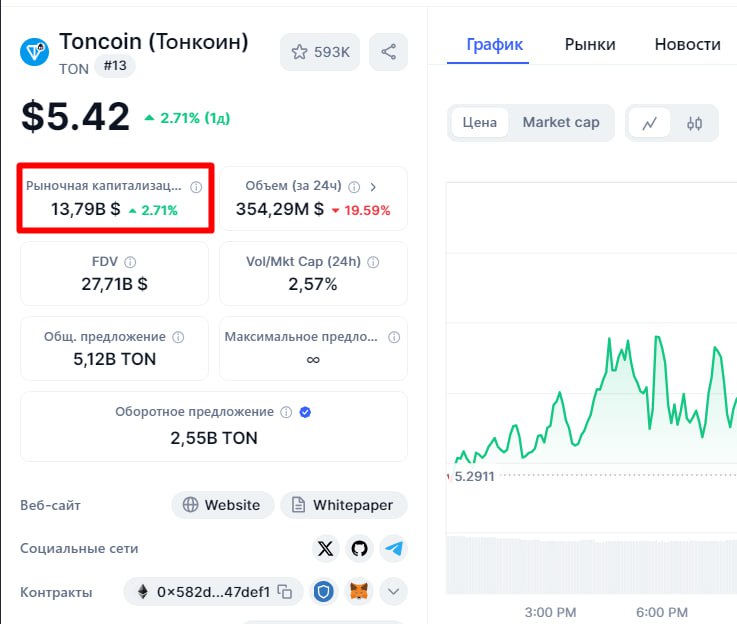Switch to candlestick chart icon
This screenshot has height=624, width=737.
694,123
